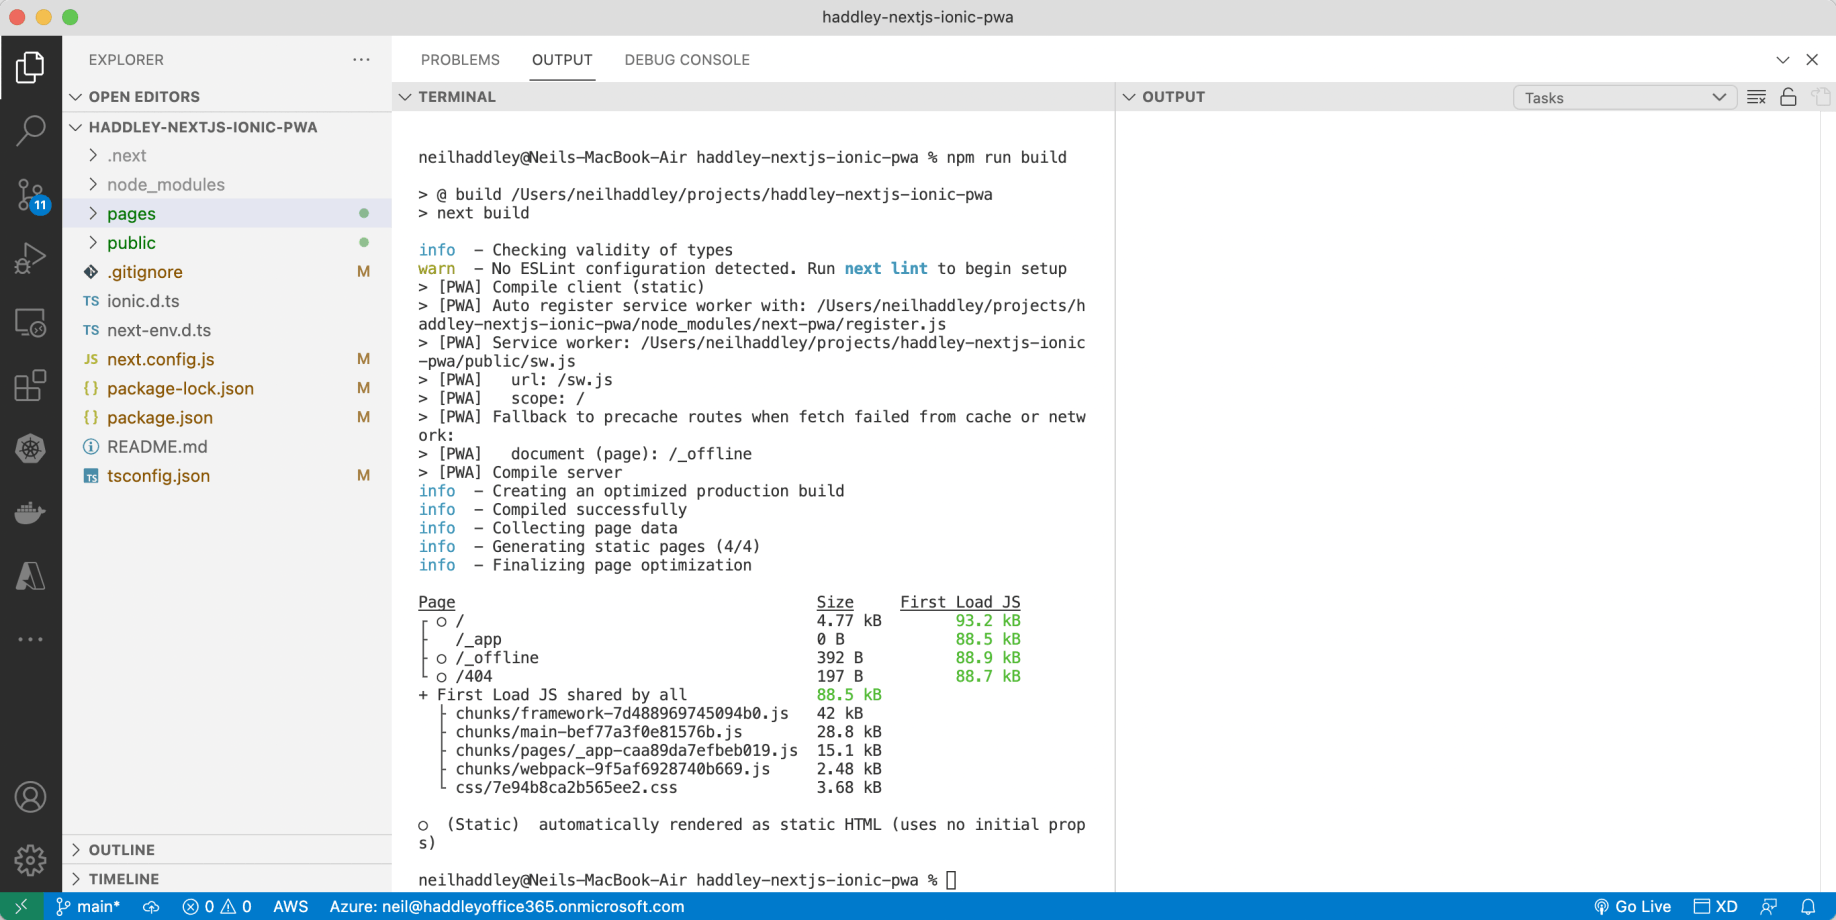The width and height of the screenshot is (1836, 920).
Task: Open the Azure account status item
Action: (507, 907)
